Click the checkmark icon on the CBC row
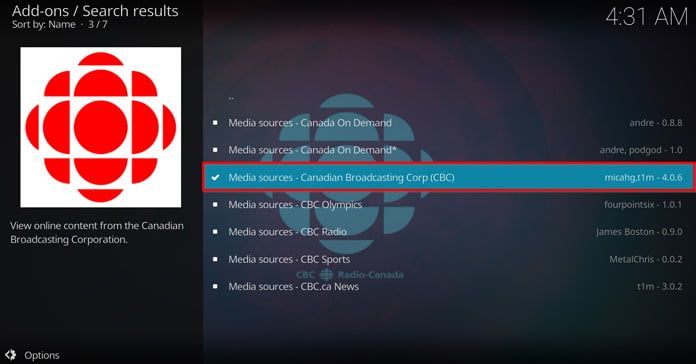 [215, 177]
